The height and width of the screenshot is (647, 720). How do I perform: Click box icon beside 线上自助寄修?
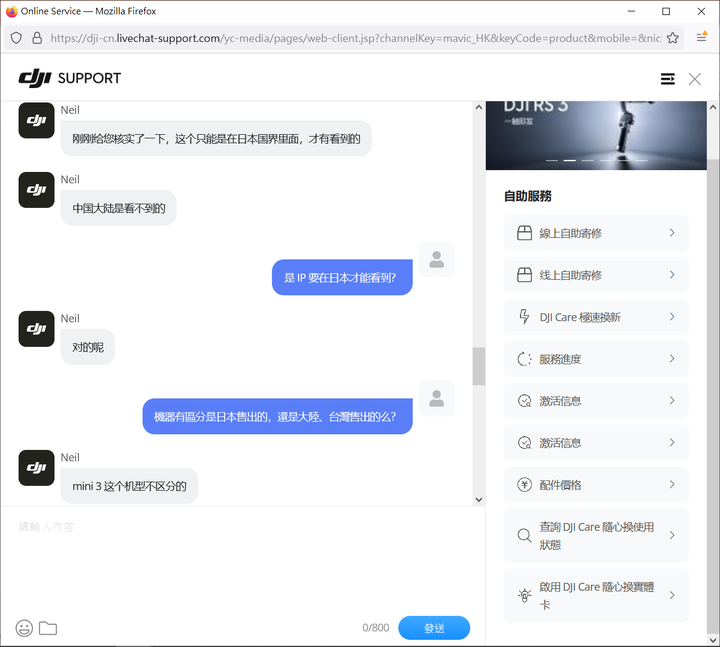tap(524, 275)
